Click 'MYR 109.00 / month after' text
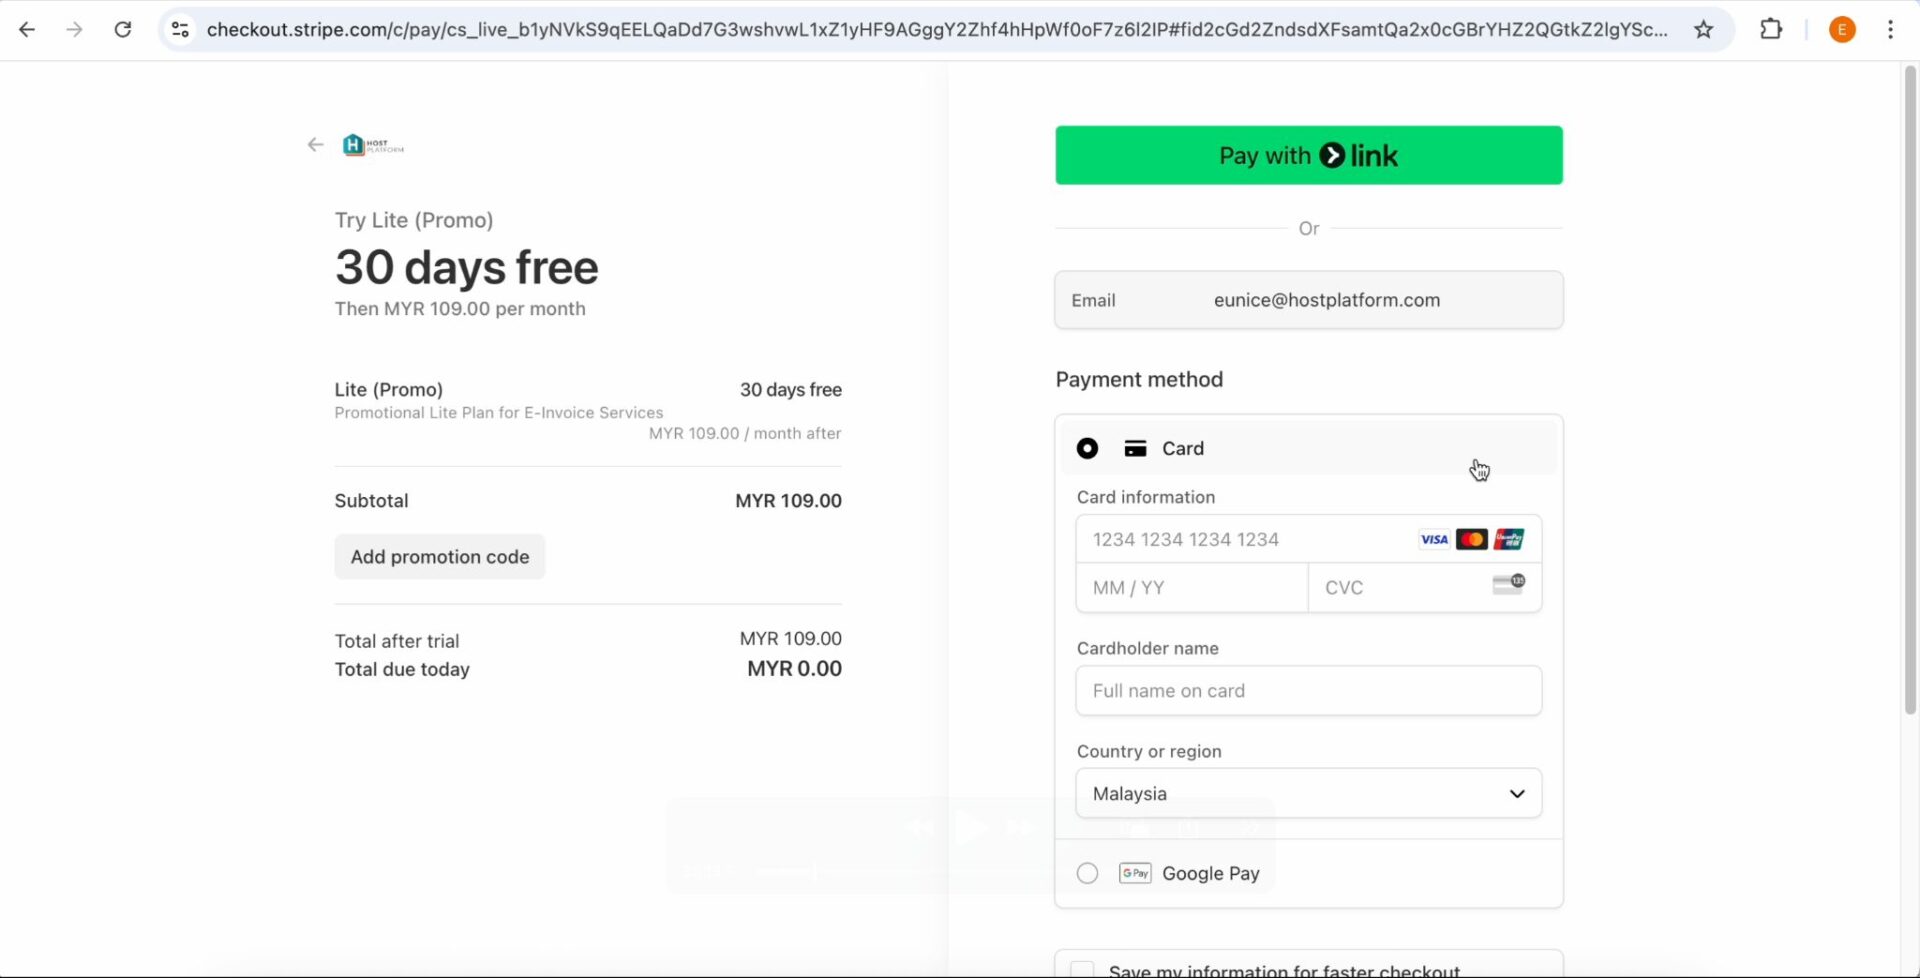 (745, 434)
